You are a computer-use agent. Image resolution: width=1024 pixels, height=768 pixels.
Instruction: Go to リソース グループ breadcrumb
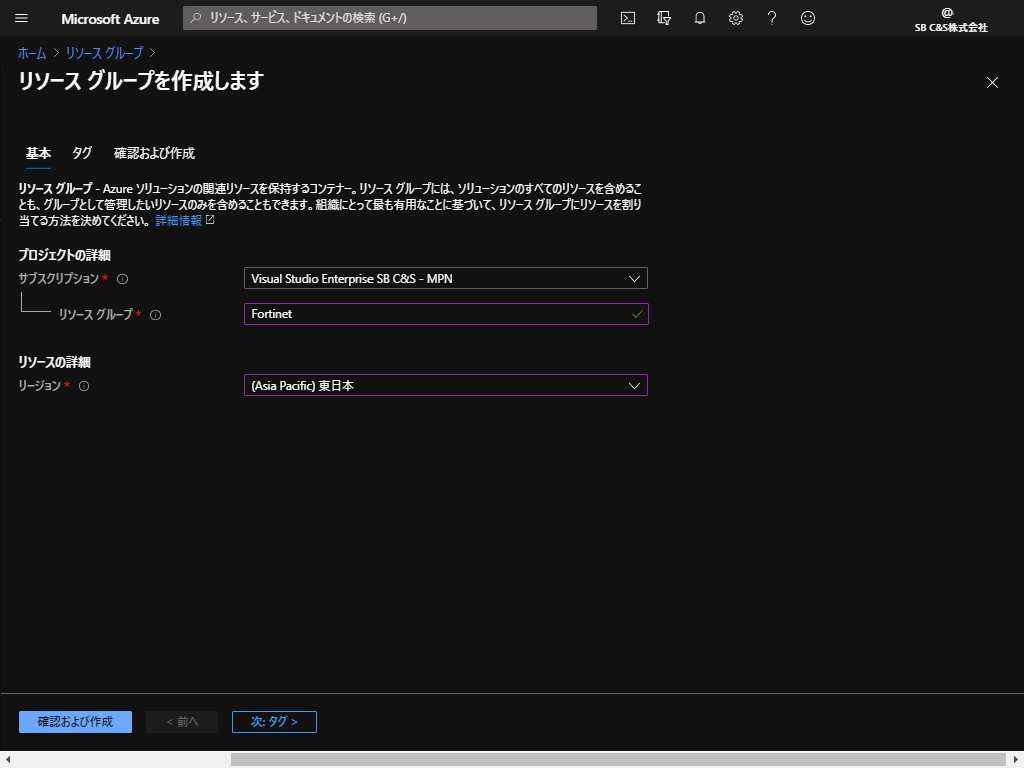pos(104,53)
